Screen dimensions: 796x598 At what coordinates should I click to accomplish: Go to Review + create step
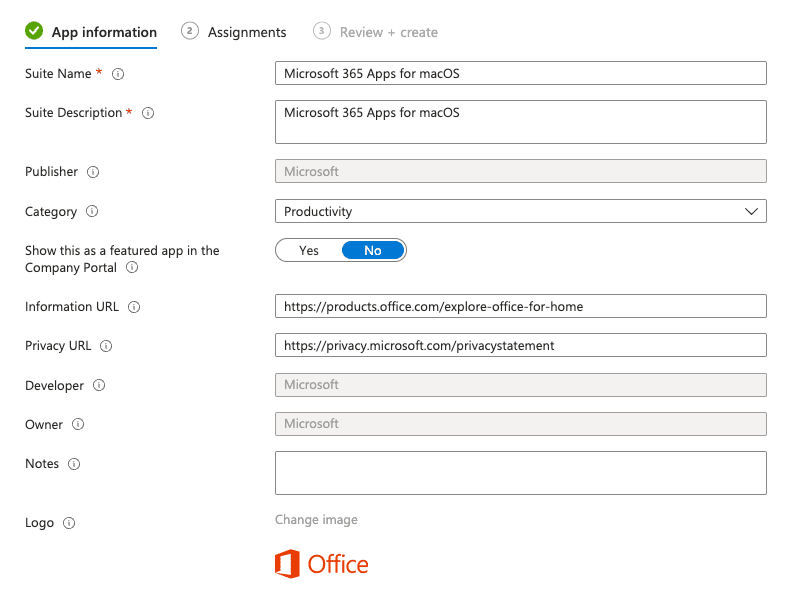(x=388, y=32)
